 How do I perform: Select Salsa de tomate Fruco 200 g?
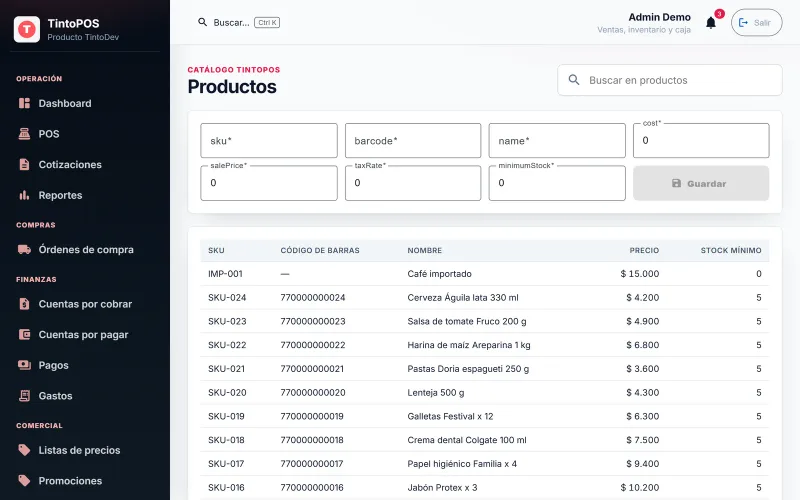[467, 321]
